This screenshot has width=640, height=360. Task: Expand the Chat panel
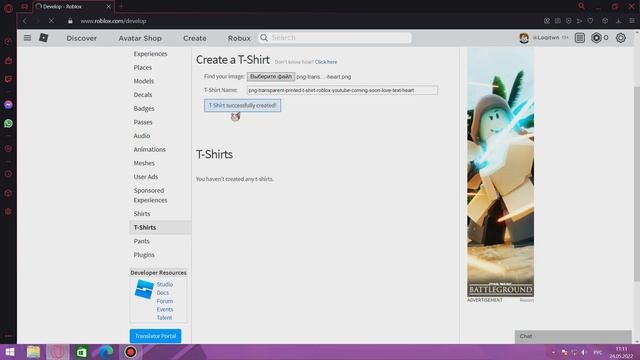click(573, 336)
